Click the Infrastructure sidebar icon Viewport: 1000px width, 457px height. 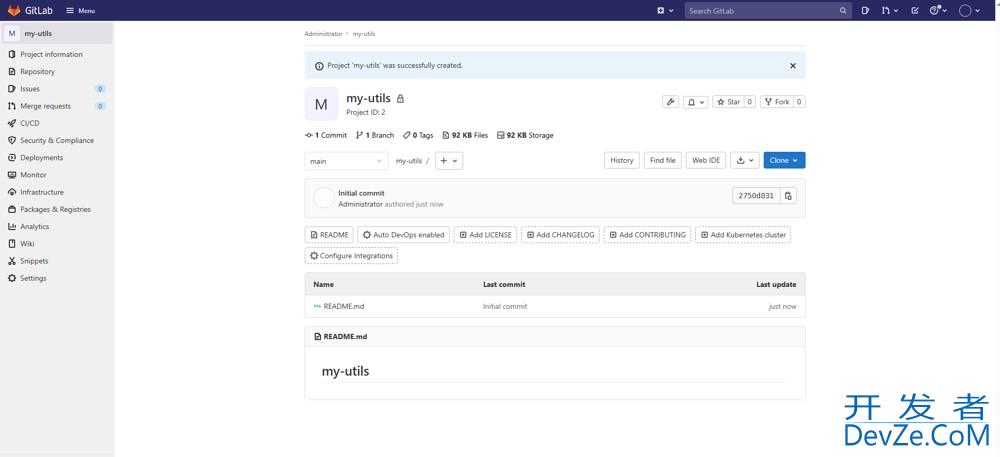12,192
